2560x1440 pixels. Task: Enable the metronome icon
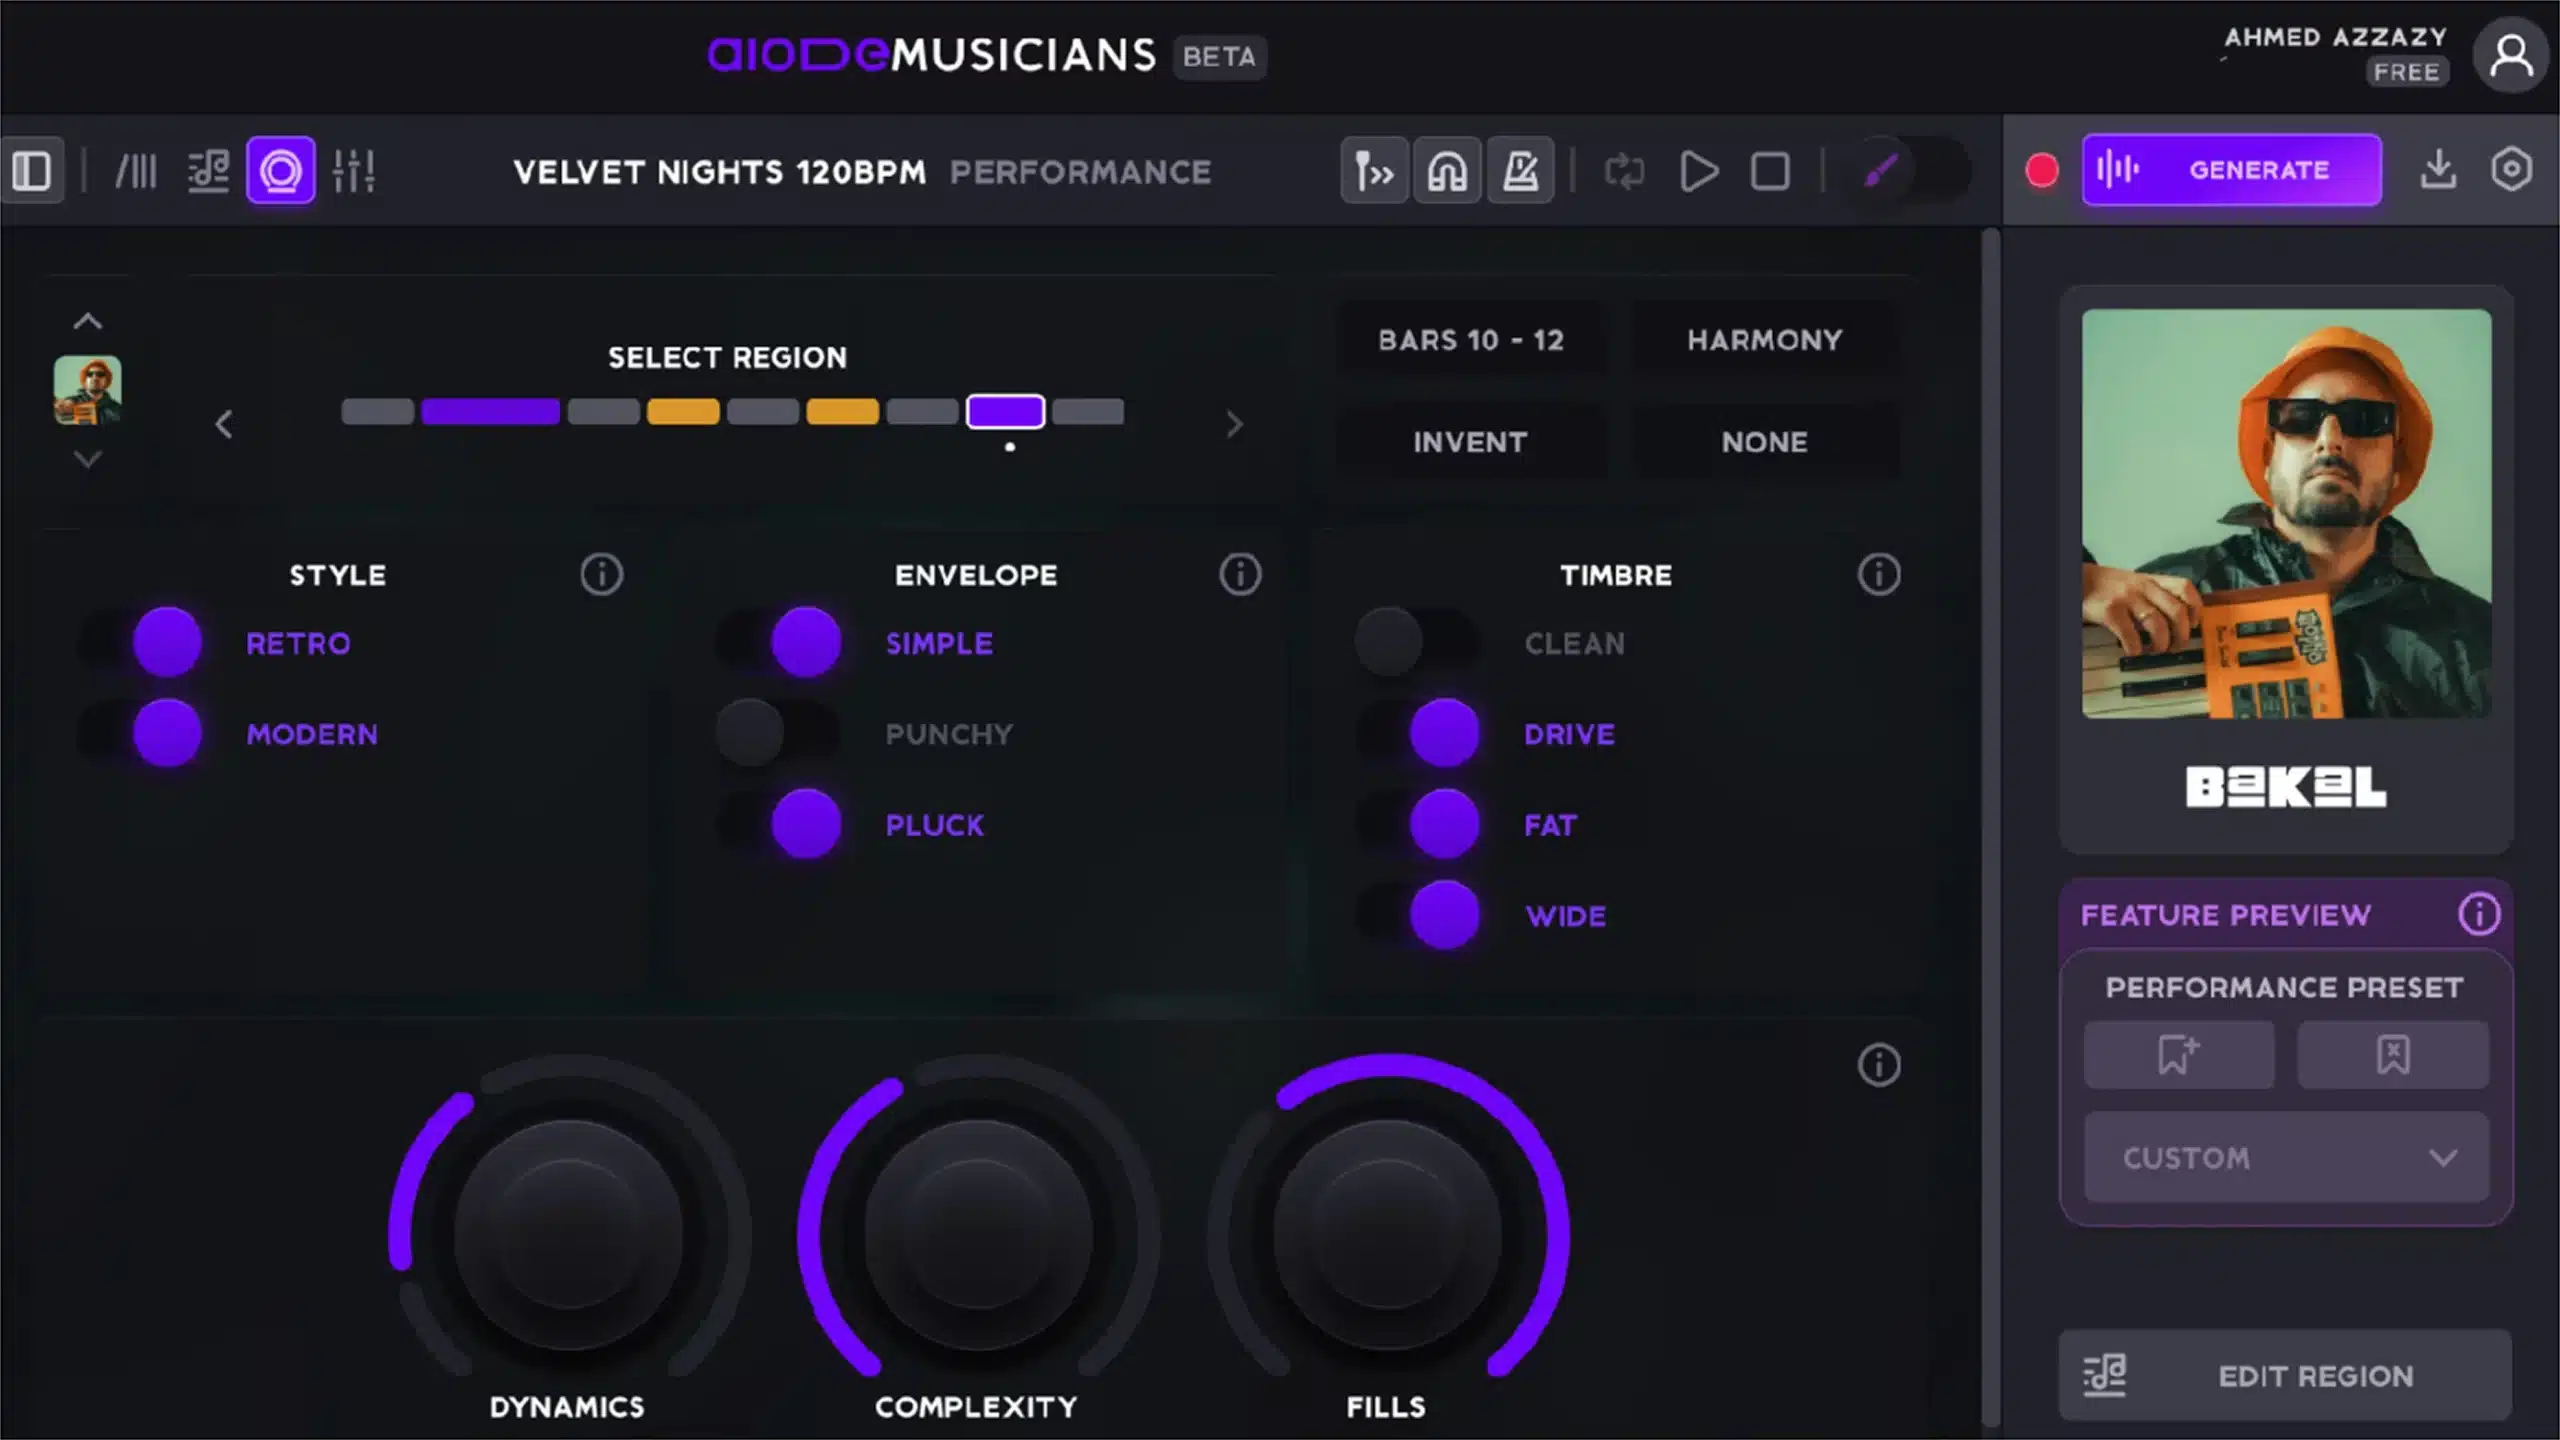[x=1521, y=170]
